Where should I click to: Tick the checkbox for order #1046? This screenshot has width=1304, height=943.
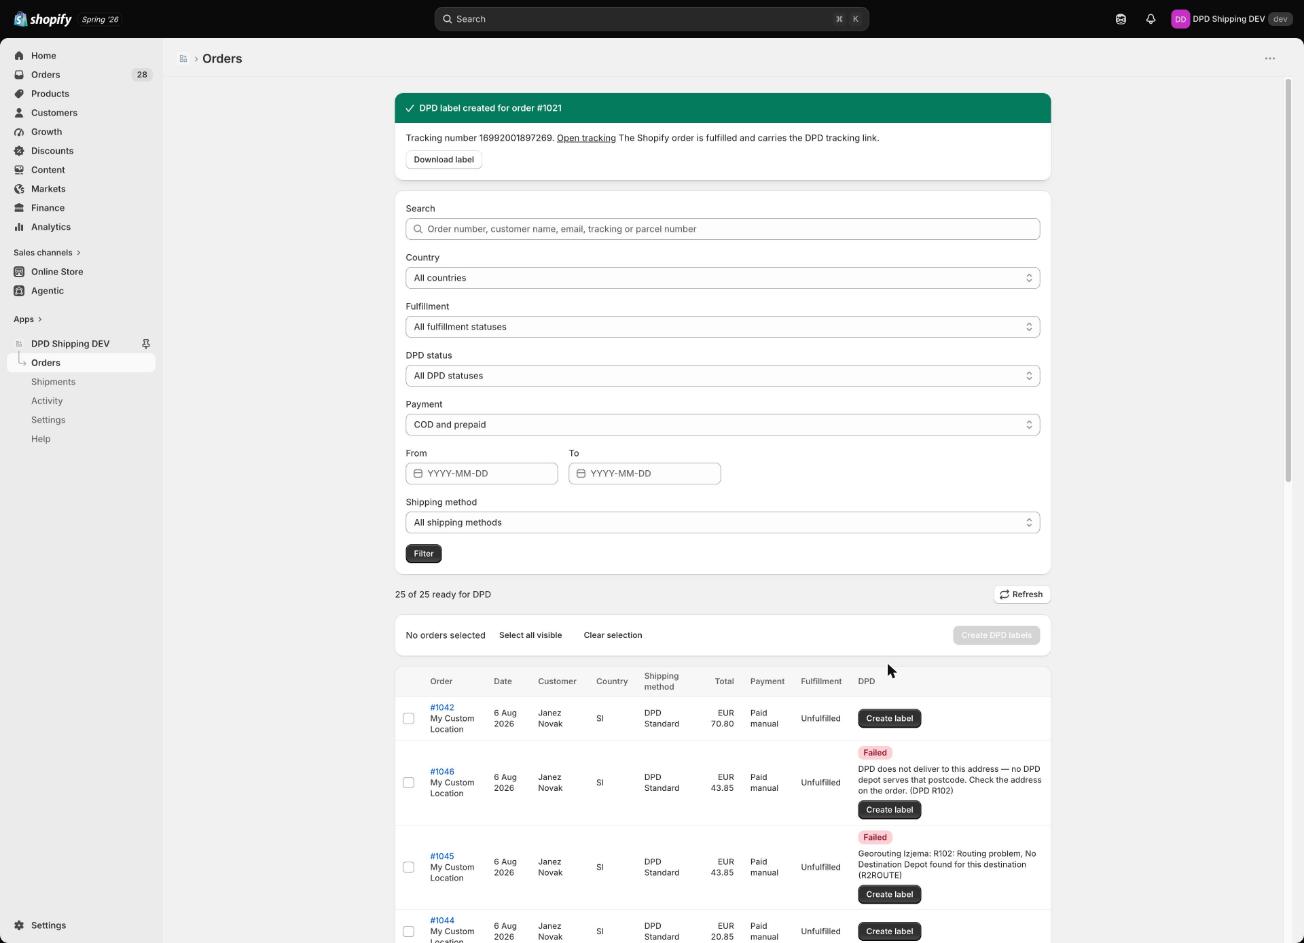click(408, 783)
